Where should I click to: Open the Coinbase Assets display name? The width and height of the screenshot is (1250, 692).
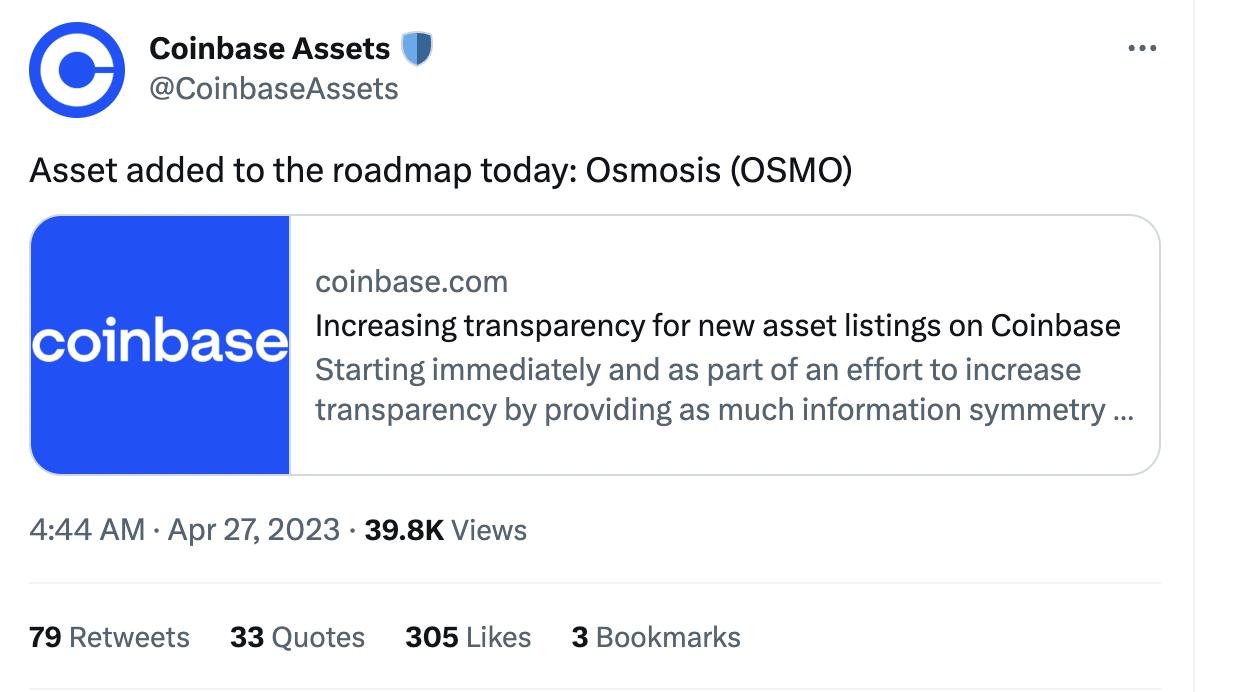pos(269,47)
